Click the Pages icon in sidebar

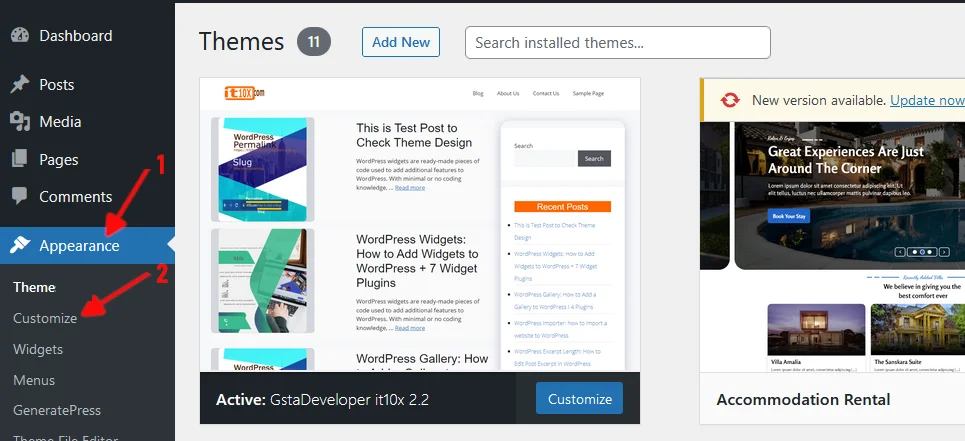coord(20,159)
